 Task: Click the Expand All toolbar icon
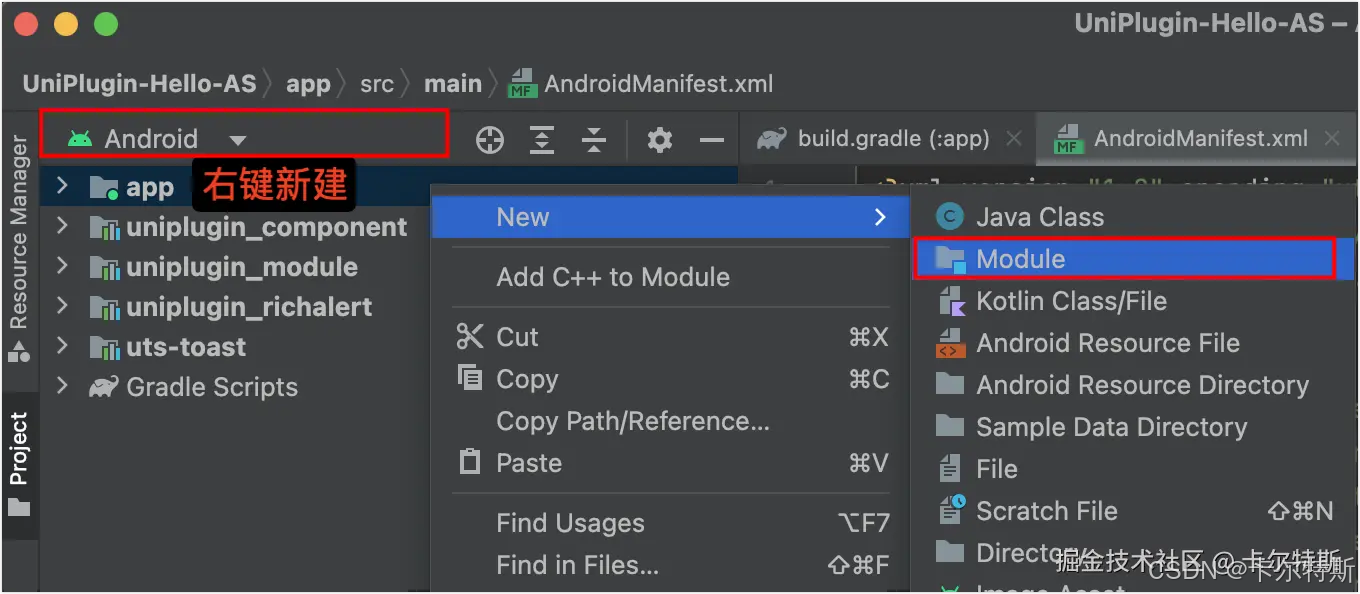[x=542, y=140]
